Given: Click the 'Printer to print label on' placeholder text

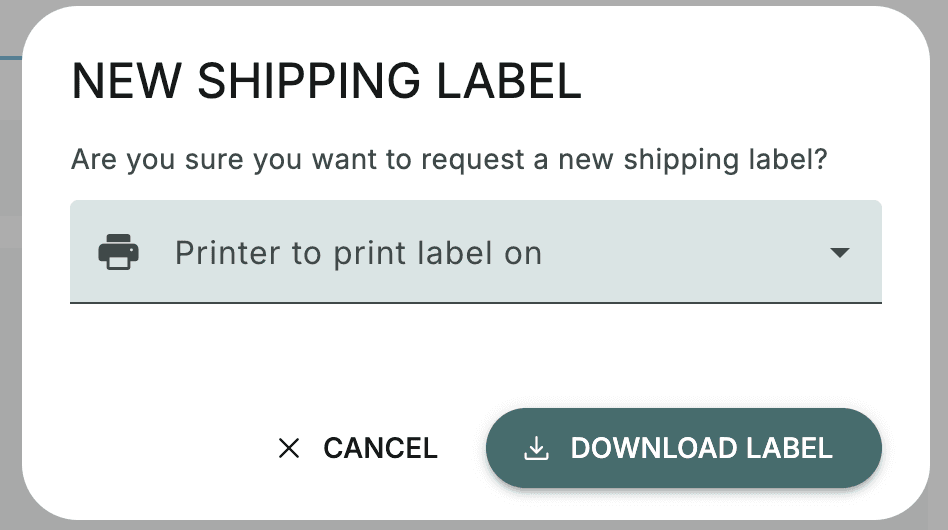Looking at the screenshot, I should pos(358,253).
